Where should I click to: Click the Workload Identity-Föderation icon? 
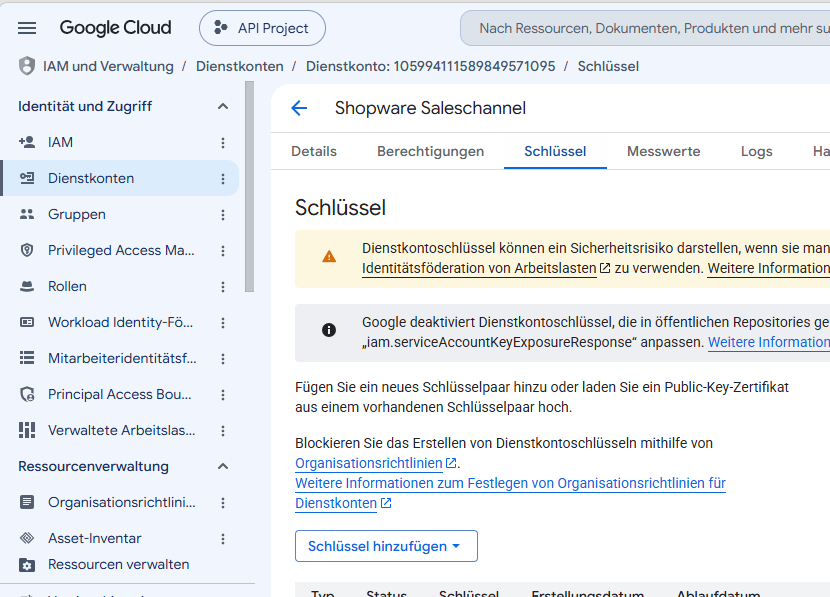click(x=27, y=322)
